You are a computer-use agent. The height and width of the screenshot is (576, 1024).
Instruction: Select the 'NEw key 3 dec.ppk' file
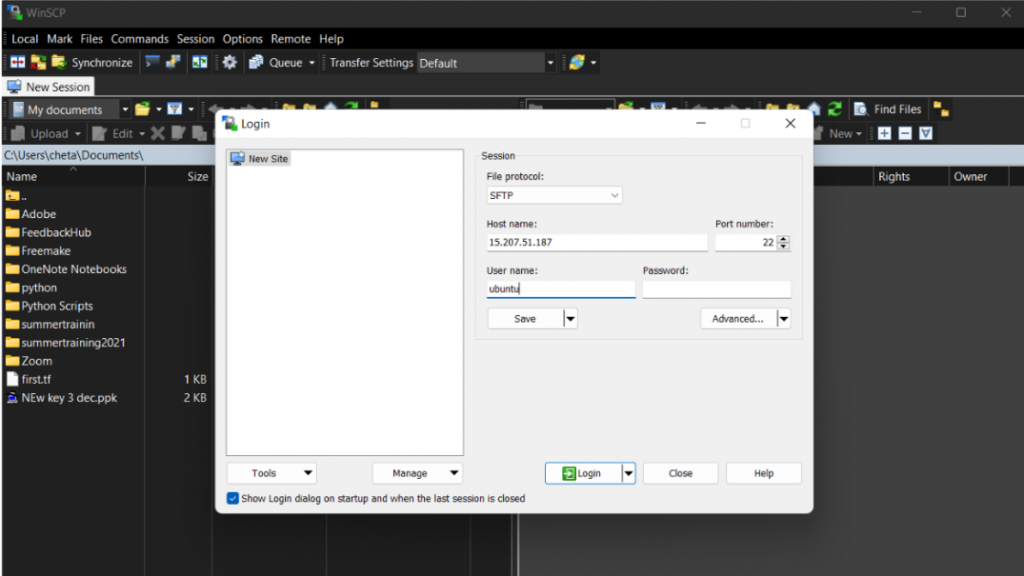(x=63, y=398)
